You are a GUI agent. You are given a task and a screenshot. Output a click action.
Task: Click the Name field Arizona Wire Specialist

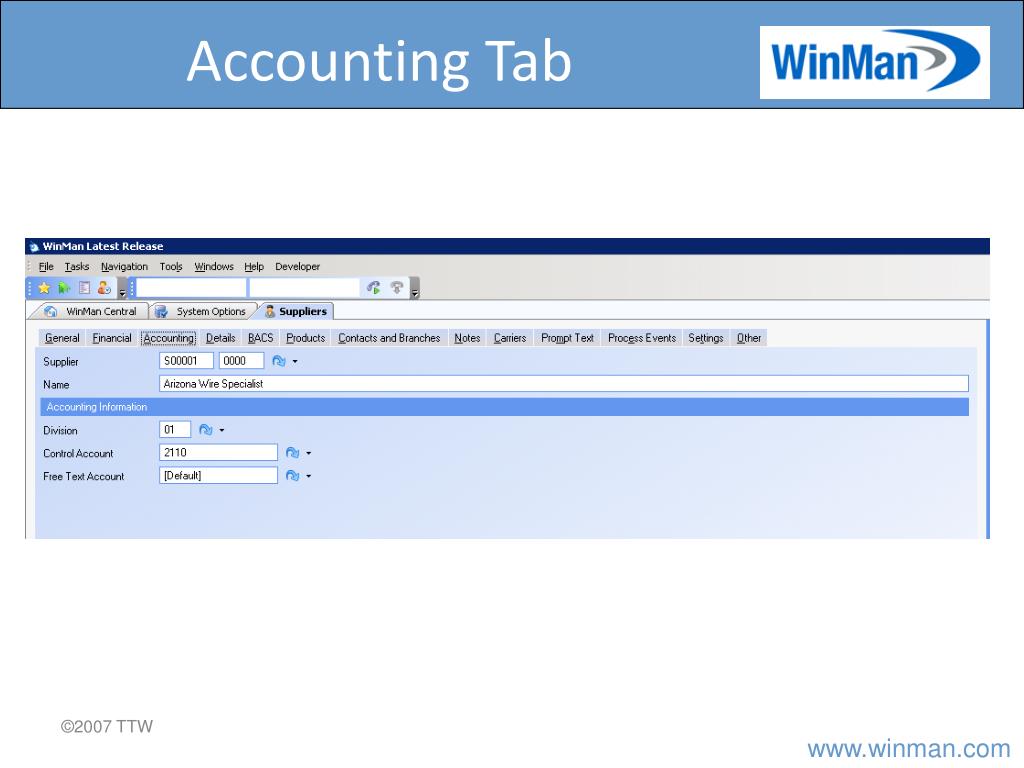[x=564, y=384]
